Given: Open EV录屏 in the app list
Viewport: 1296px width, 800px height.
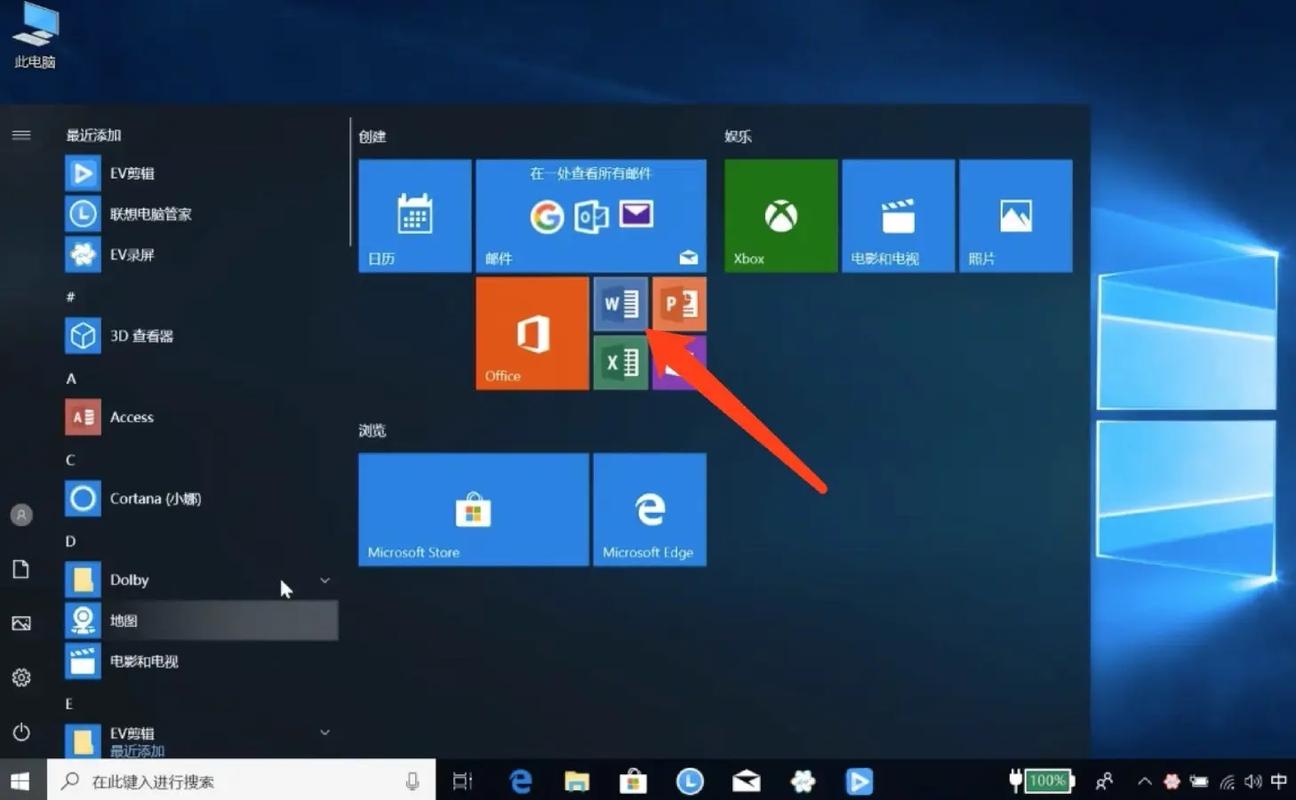Looking at the screenshot, I should pos(200,255).
